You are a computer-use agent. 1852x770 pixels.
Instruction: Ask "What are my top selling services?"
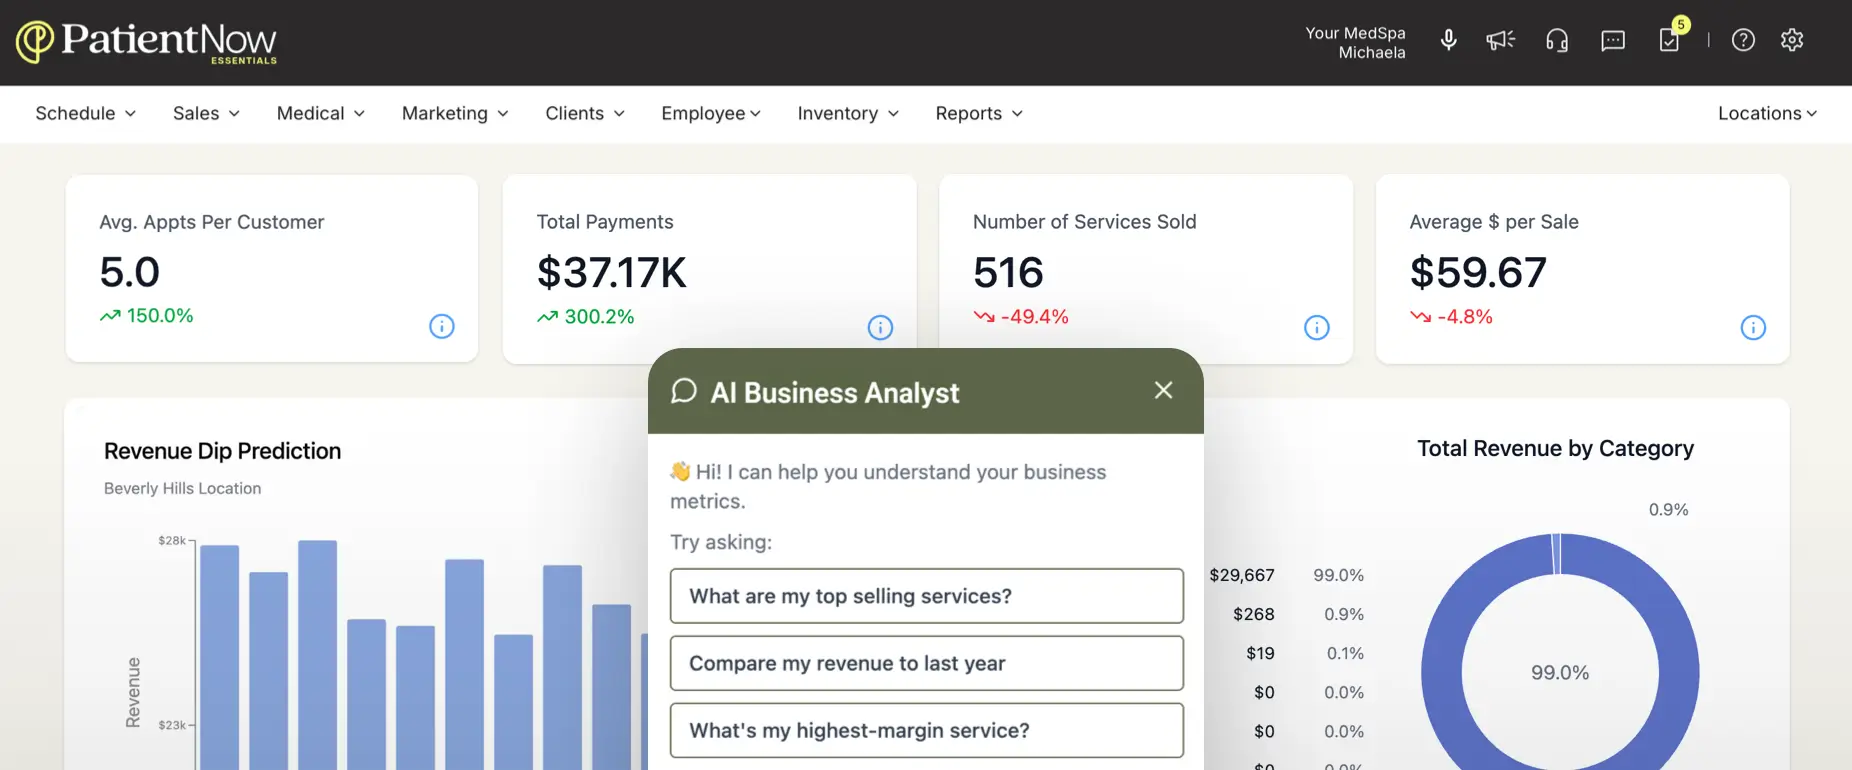tap(927, 596)
